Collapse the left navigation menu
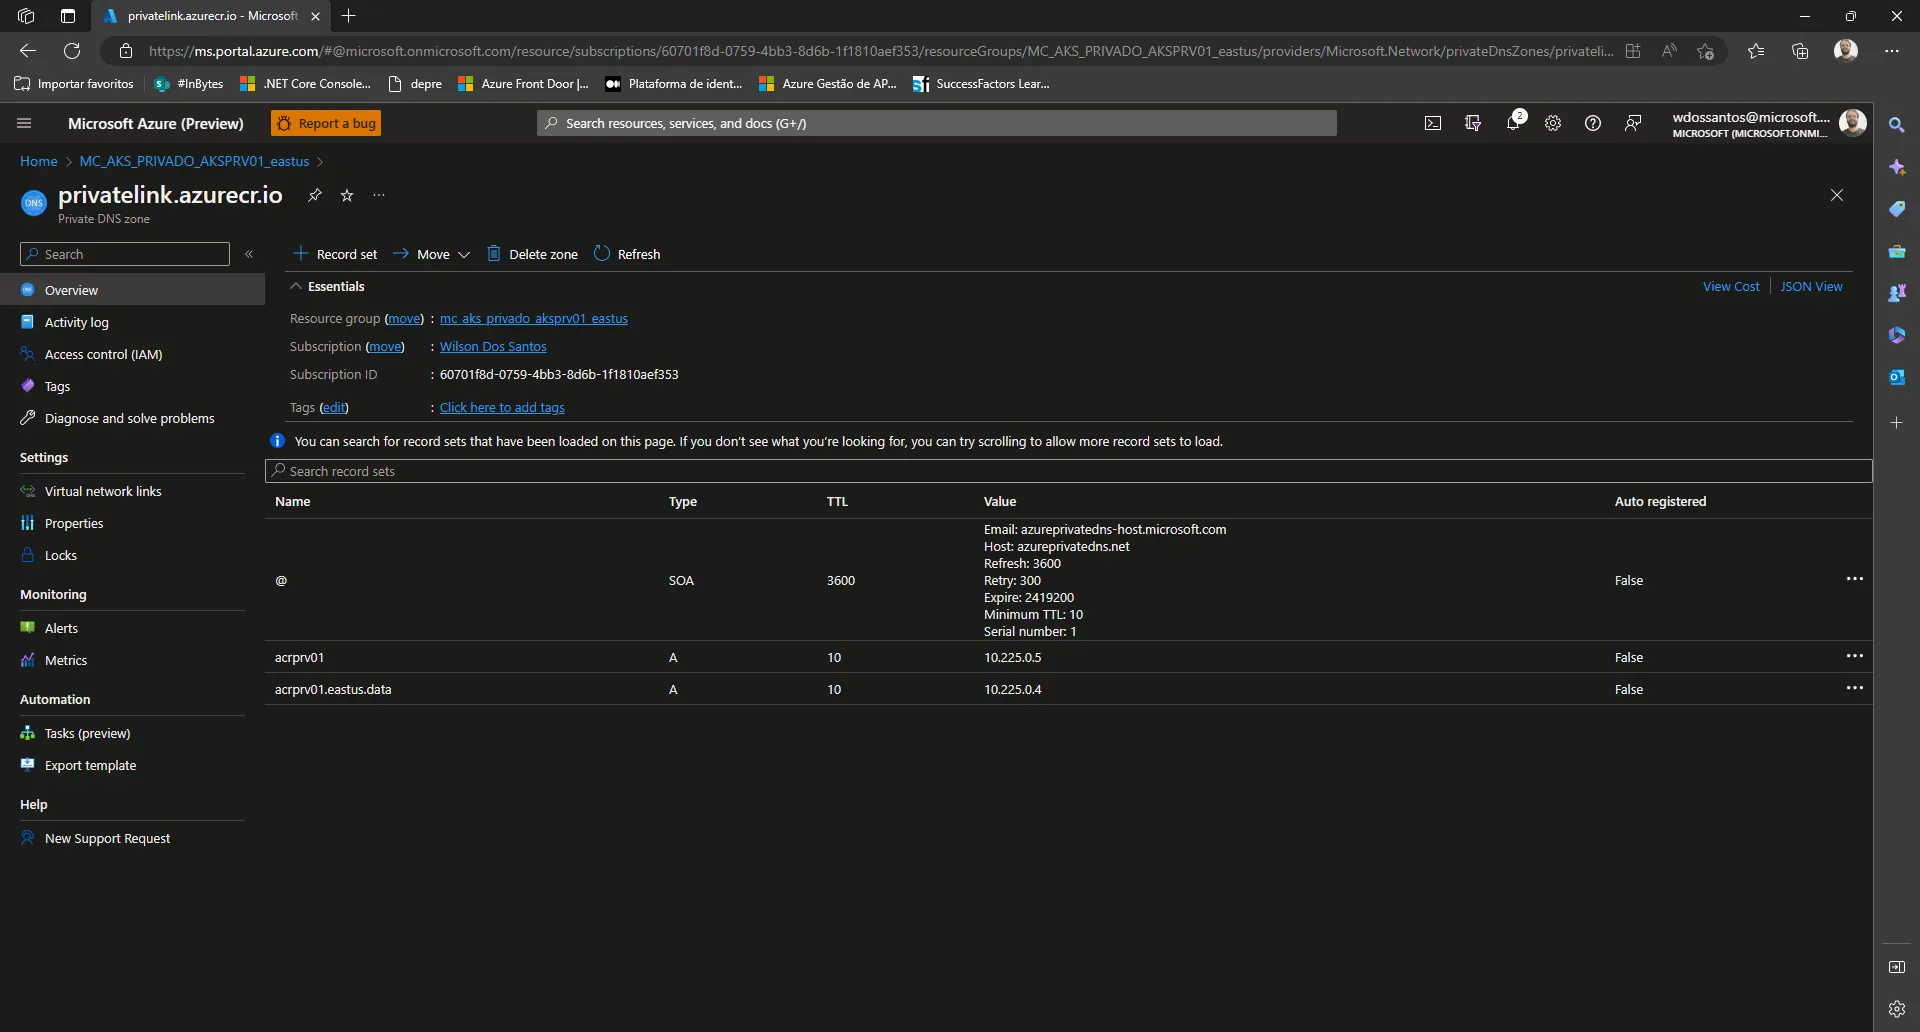 (249, 254)
